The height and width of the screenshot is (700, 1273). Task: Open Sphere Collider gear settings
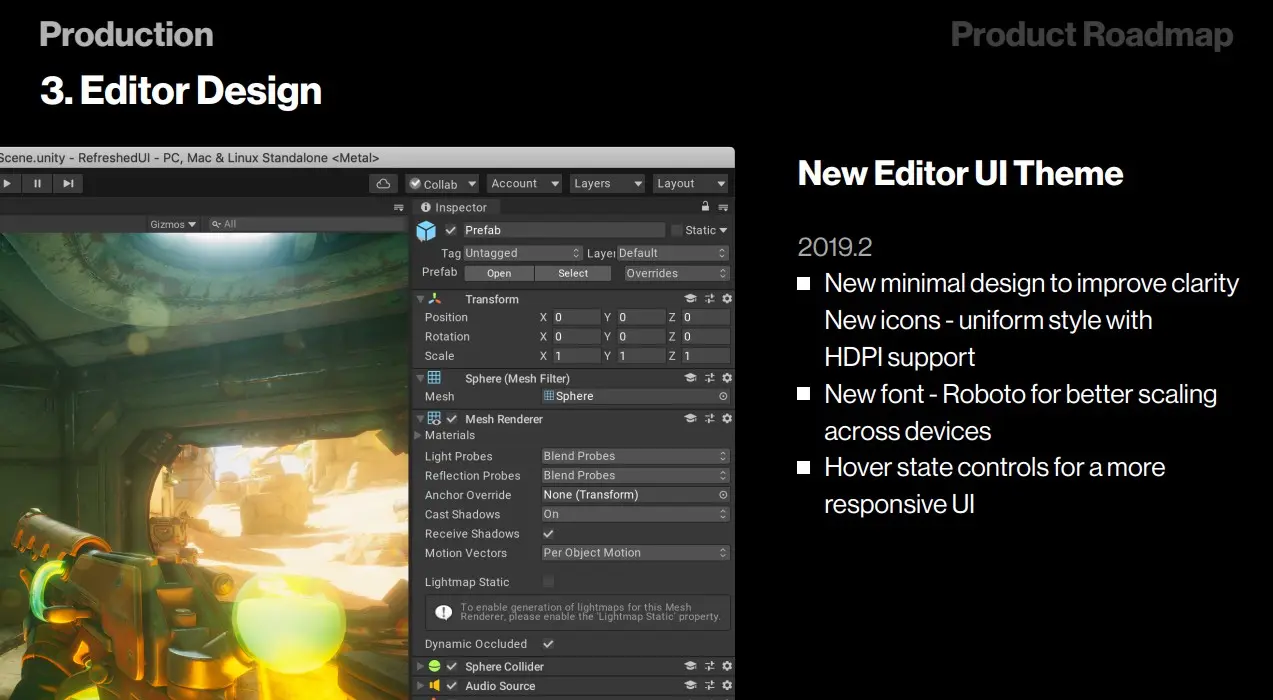click(x=727, y=666)
